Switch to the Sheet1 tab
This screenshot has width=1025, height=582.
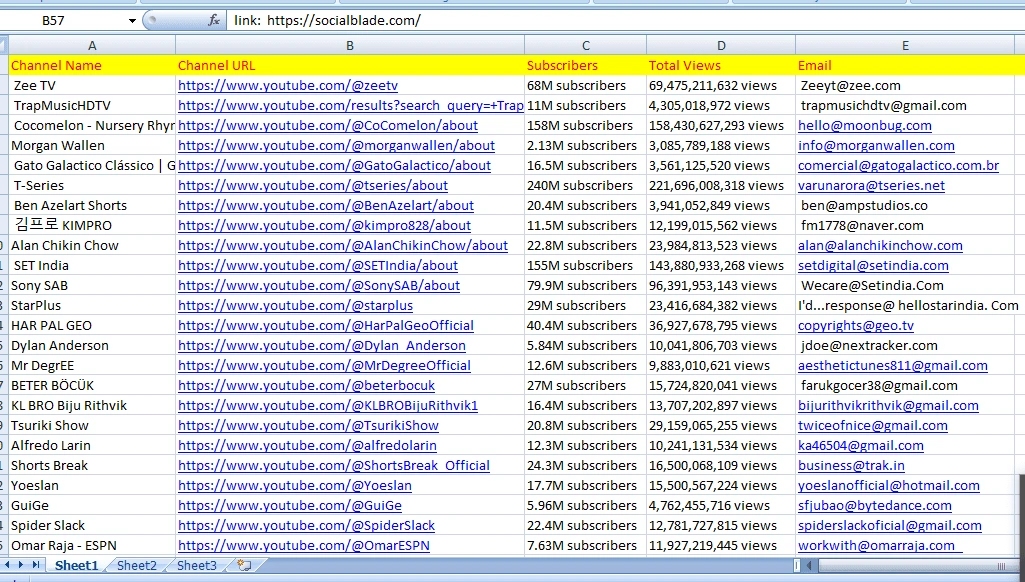coord(76,565)
